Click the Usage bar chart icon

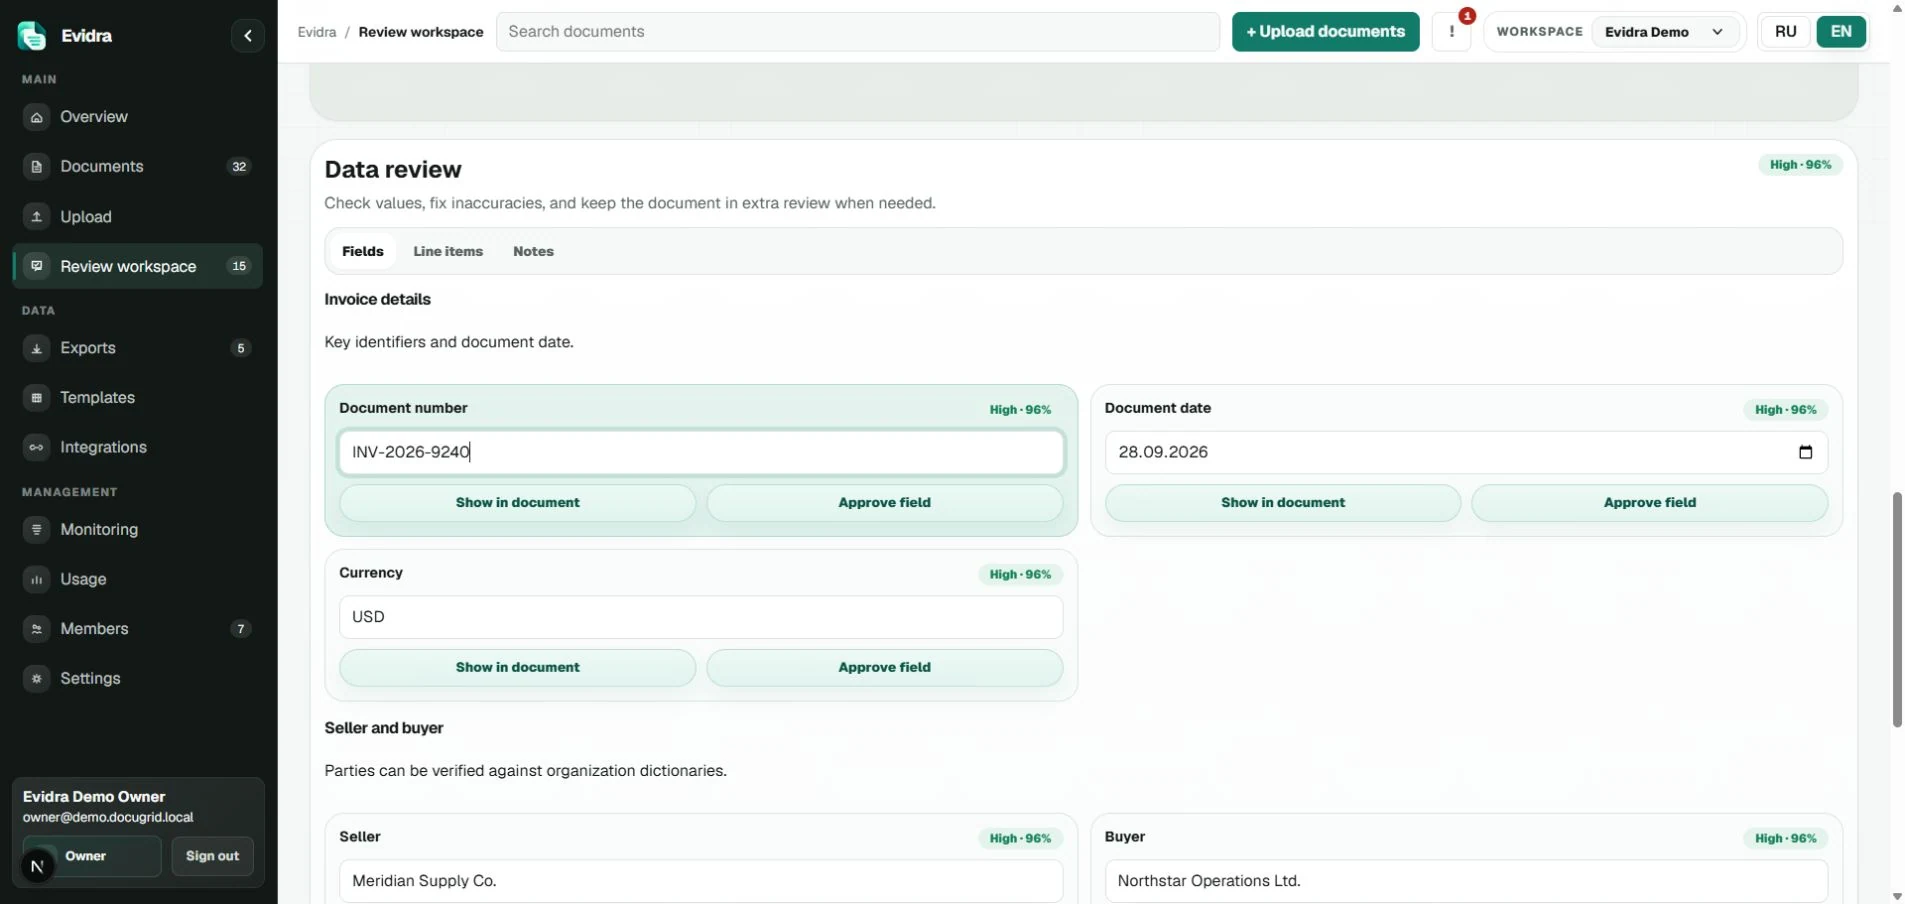(36, 579)
